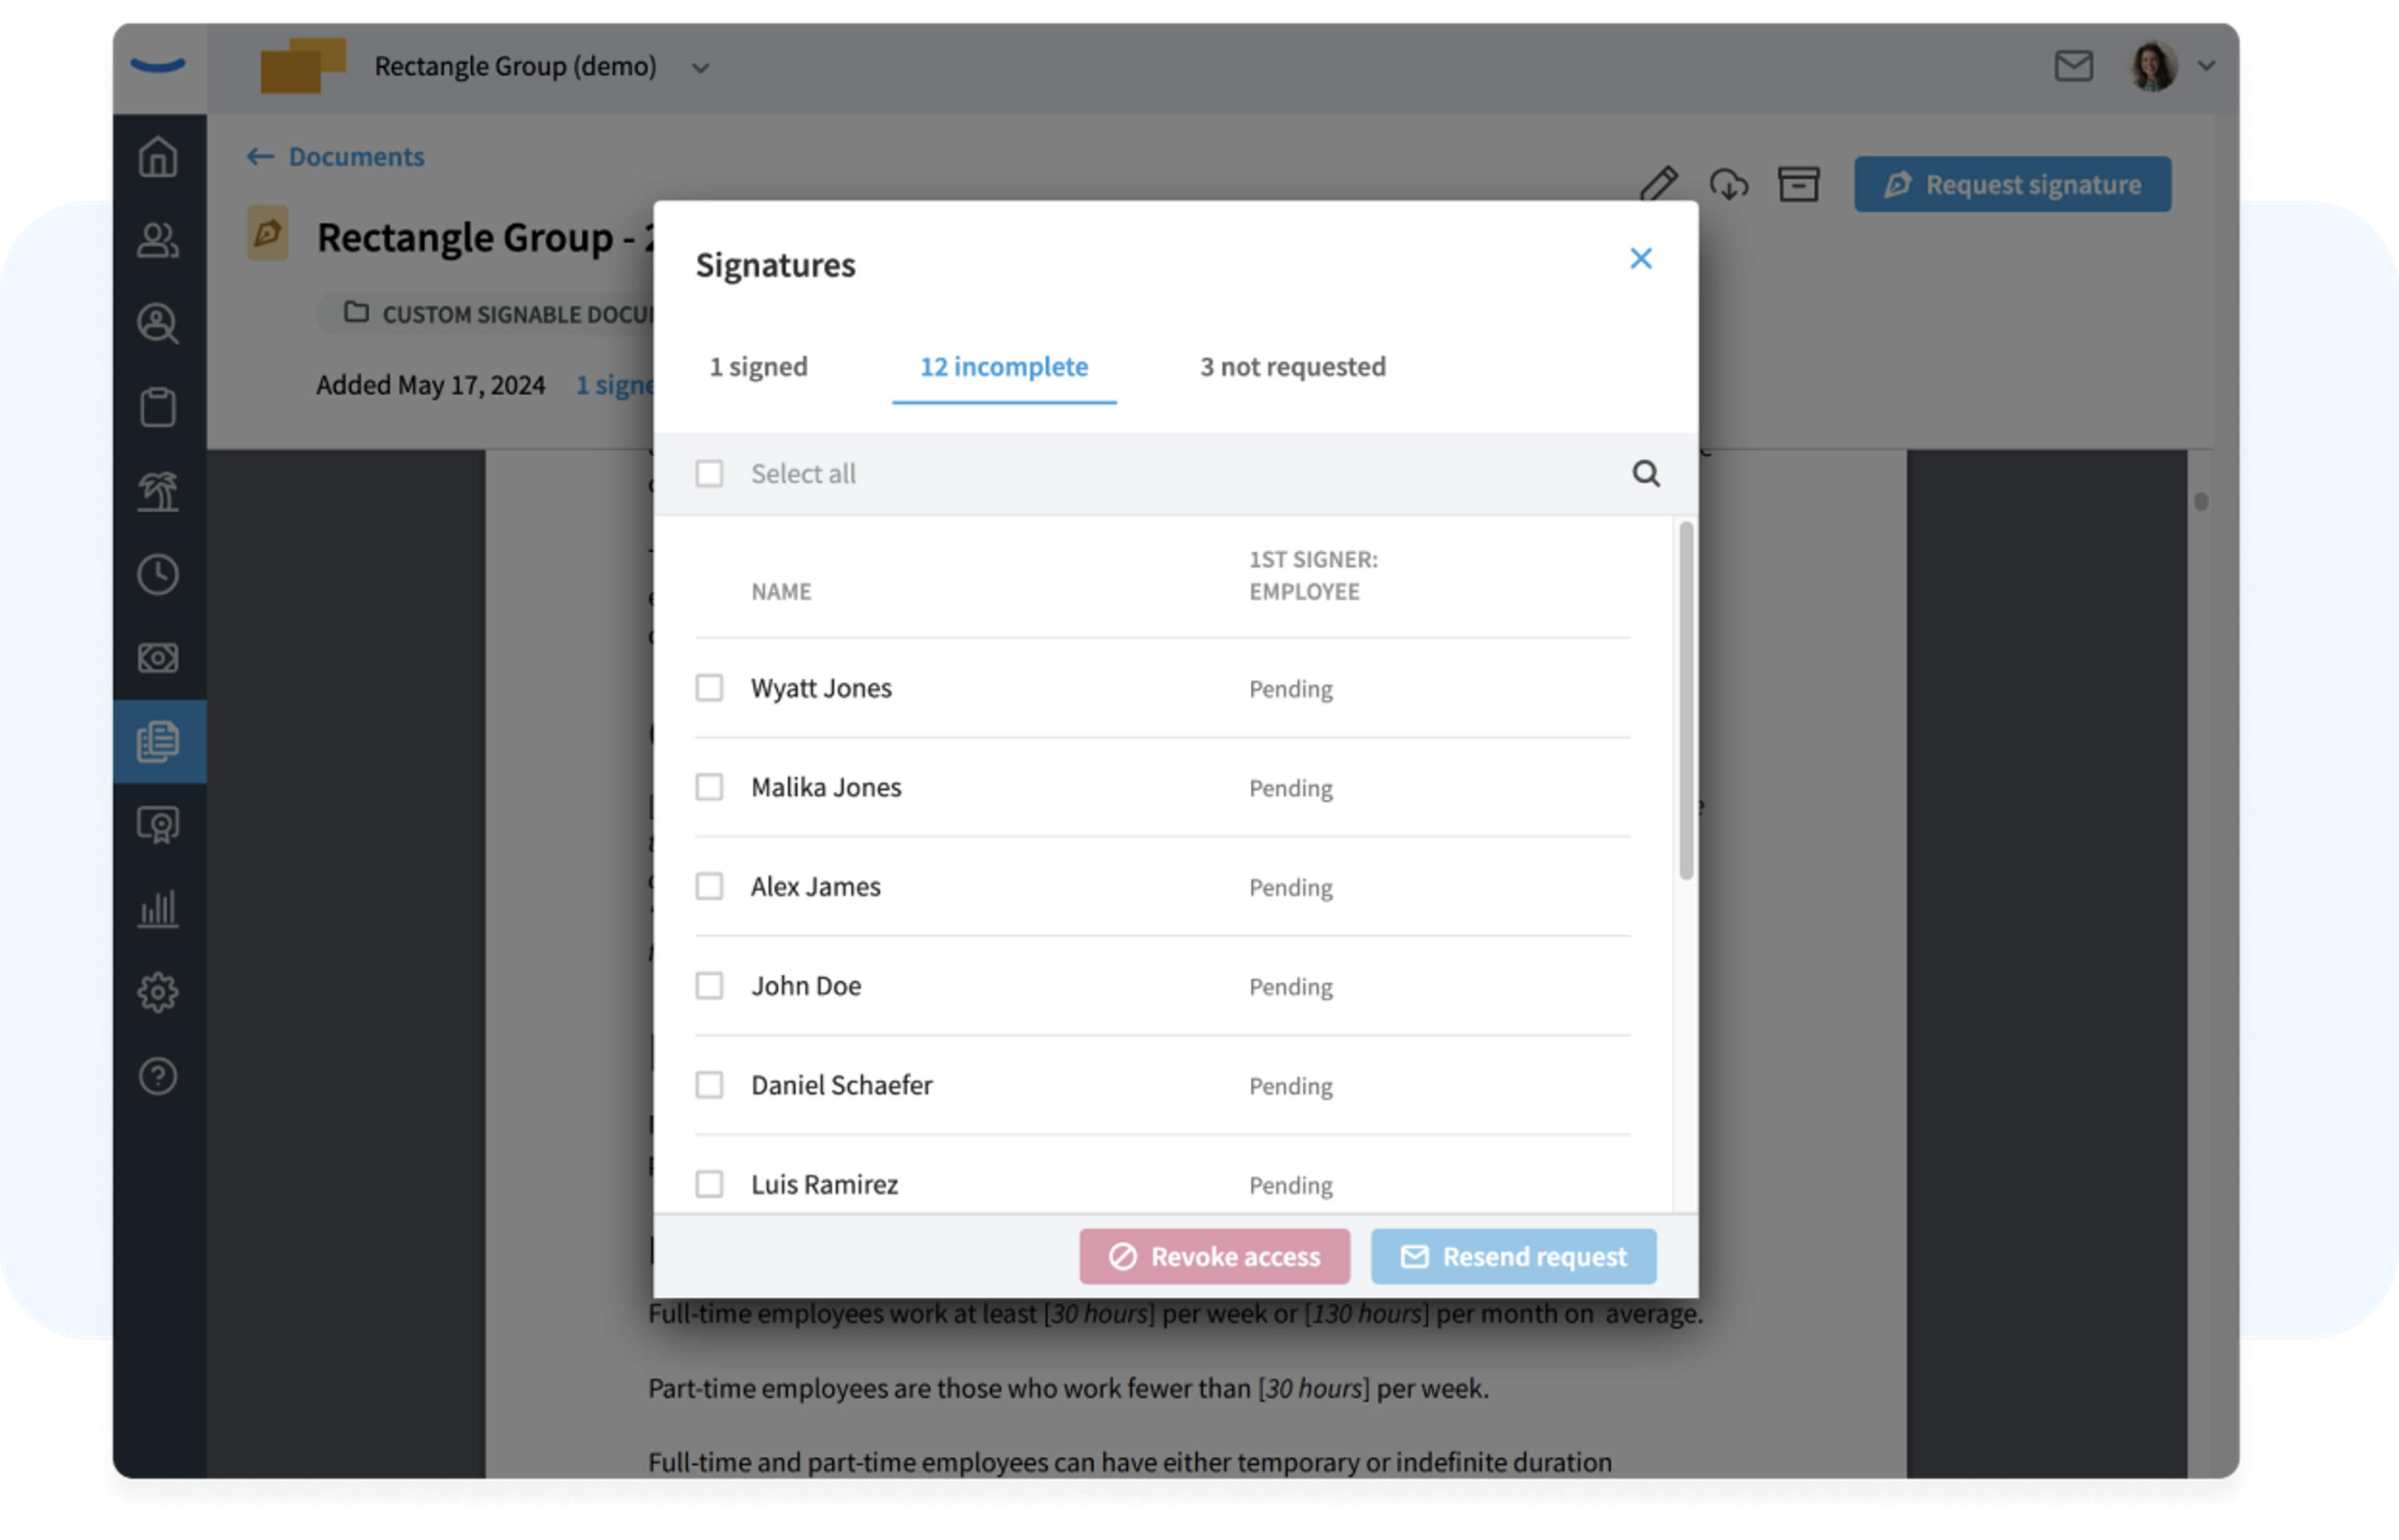Click Pending status for Alex James

click(x=1291, y=888)
